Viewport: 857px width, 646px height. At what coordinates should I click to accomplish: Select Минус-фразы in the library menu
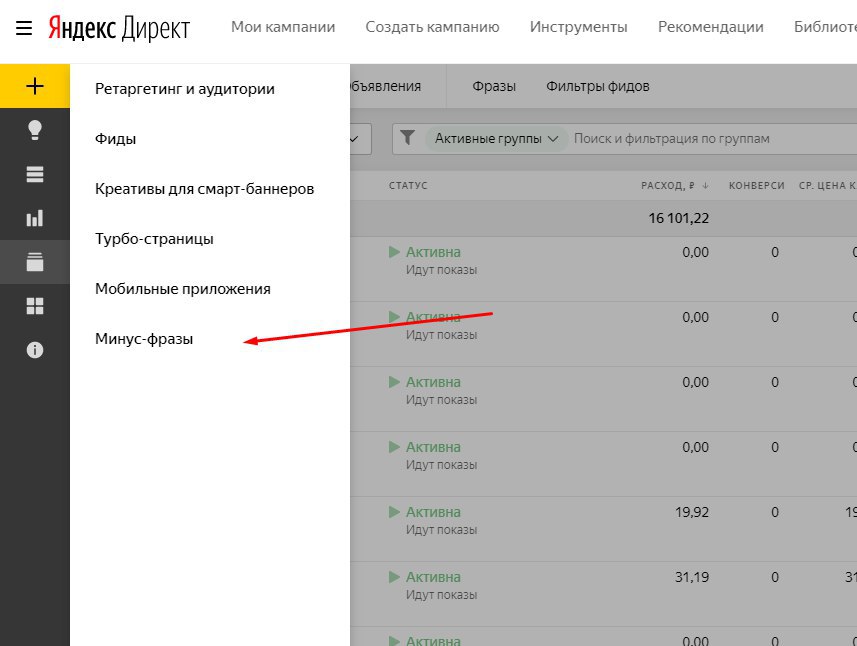[x=144, y=339]
